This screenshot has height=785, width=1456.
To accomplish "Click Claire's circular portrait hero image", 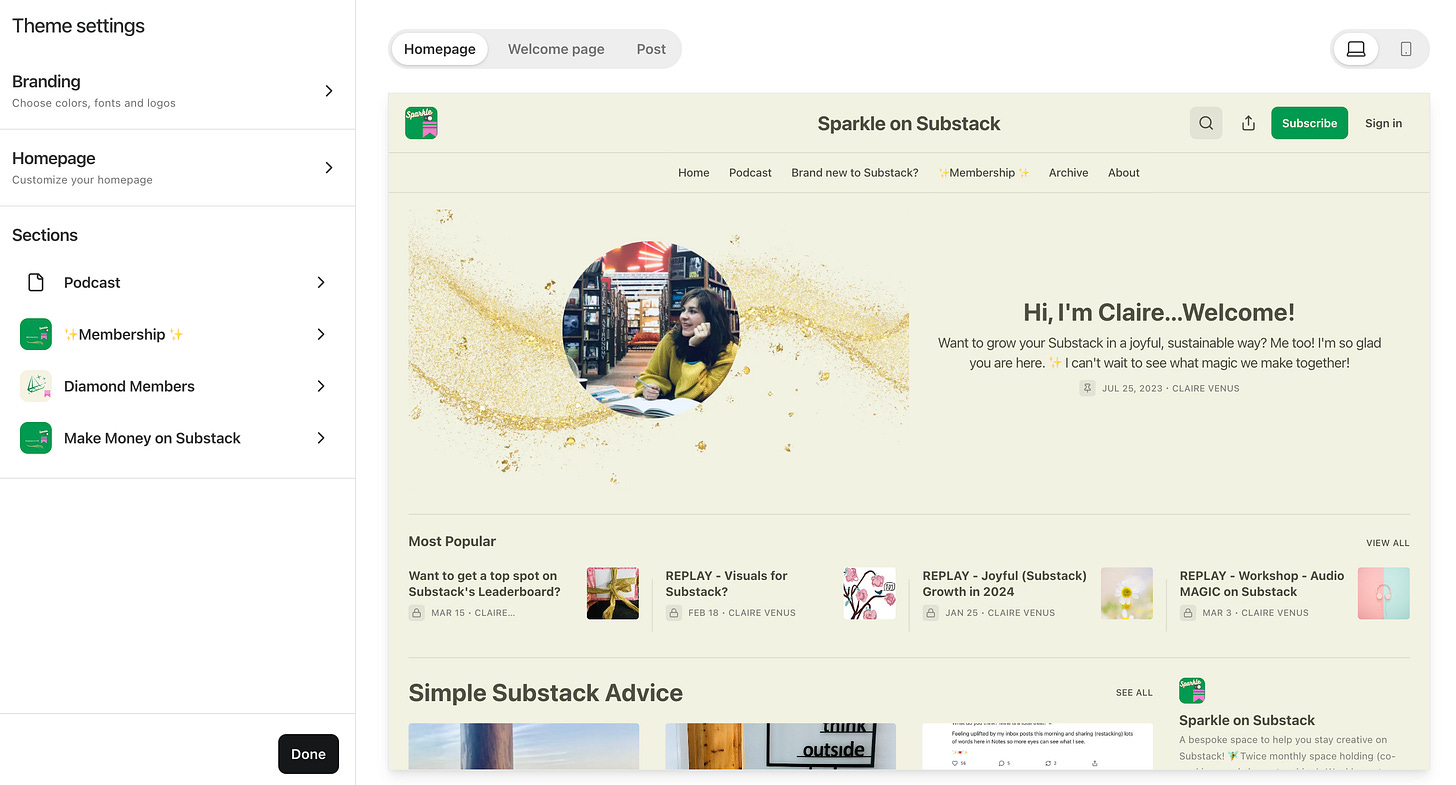I will pos(651,328).
